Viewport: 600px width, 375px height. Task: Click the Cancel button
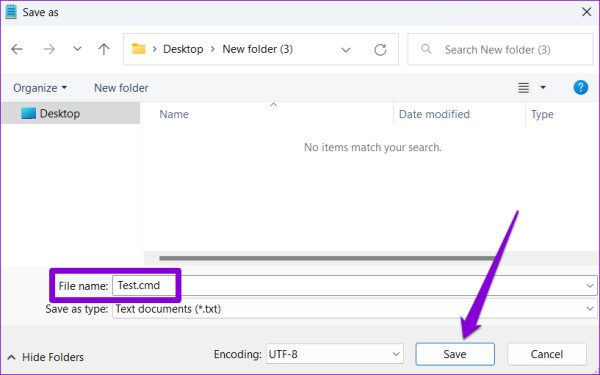547,354
